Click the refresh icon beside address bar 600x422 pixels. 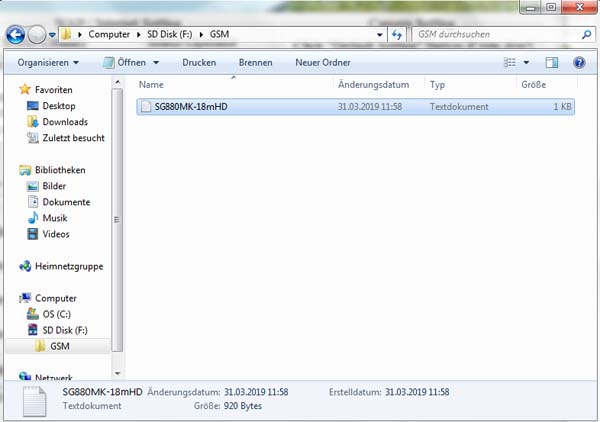click(x=397, y=35)
